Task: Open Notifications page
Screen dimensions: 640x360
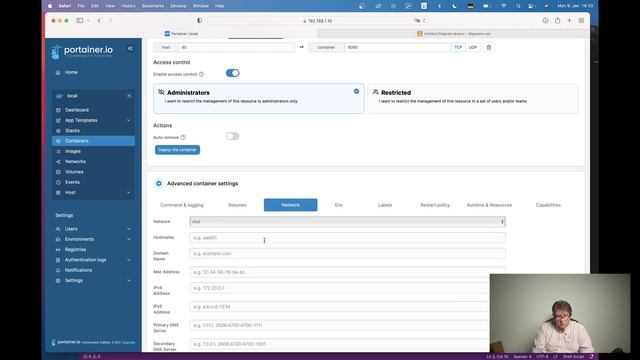Action: coord(78,270)
